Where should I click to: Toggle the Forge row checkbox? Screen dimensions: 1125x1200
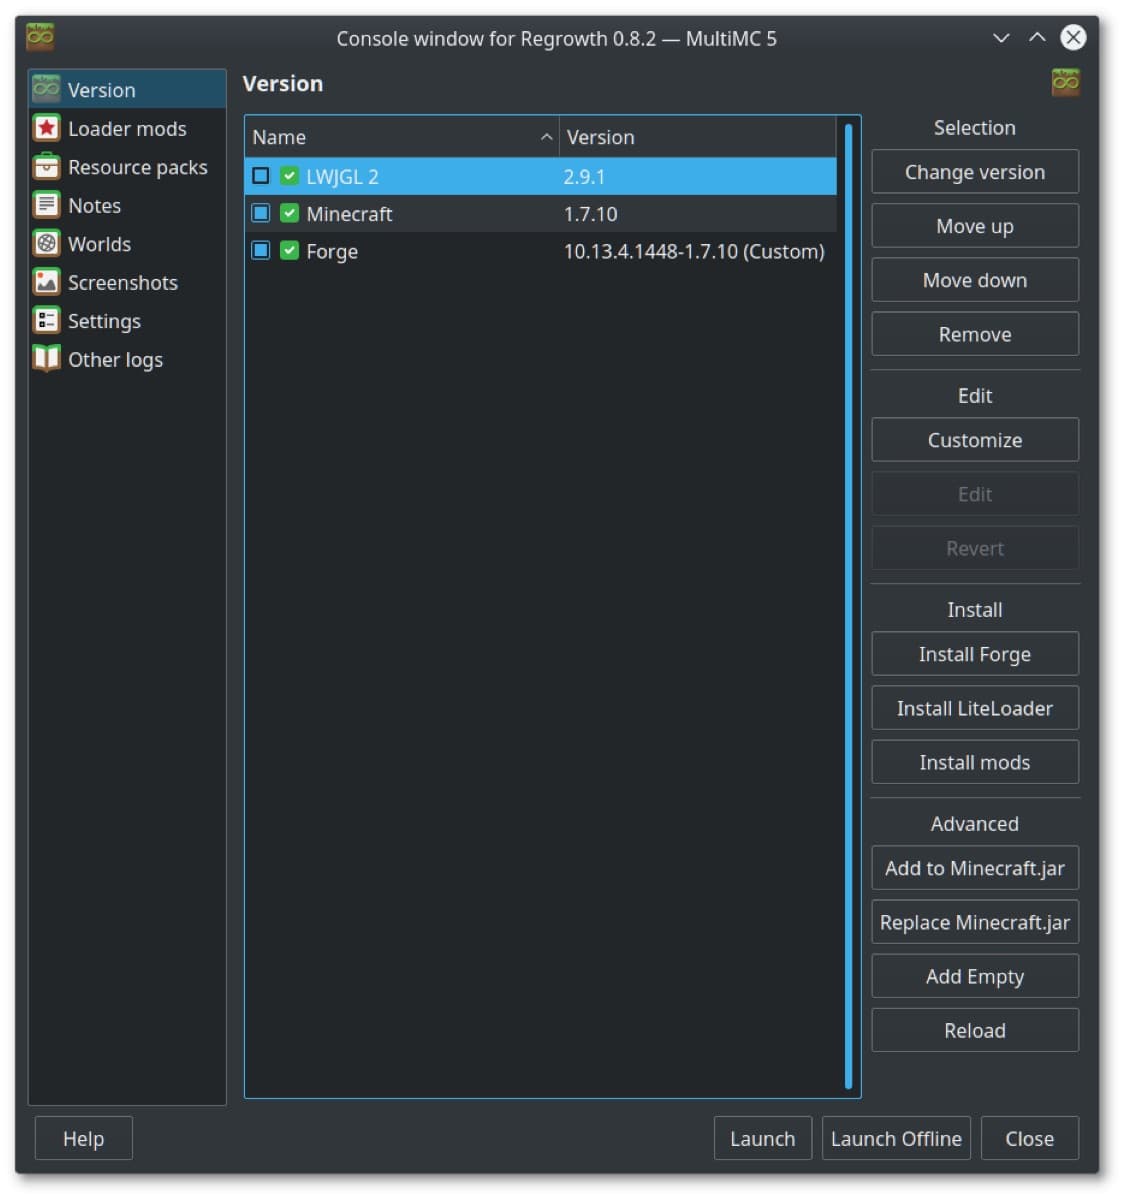click(261, 250)
